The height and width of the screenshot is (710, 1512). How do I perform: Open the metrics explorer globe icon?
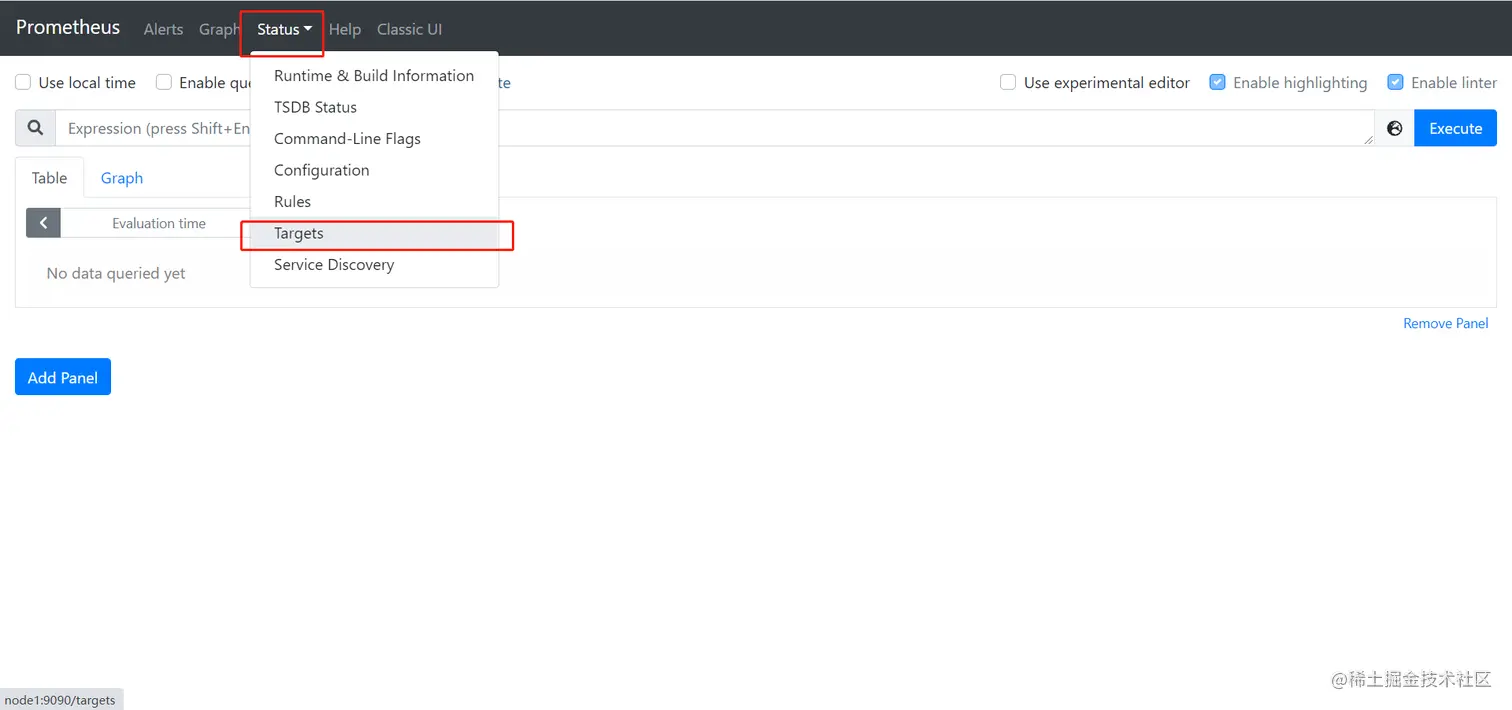1395,128
